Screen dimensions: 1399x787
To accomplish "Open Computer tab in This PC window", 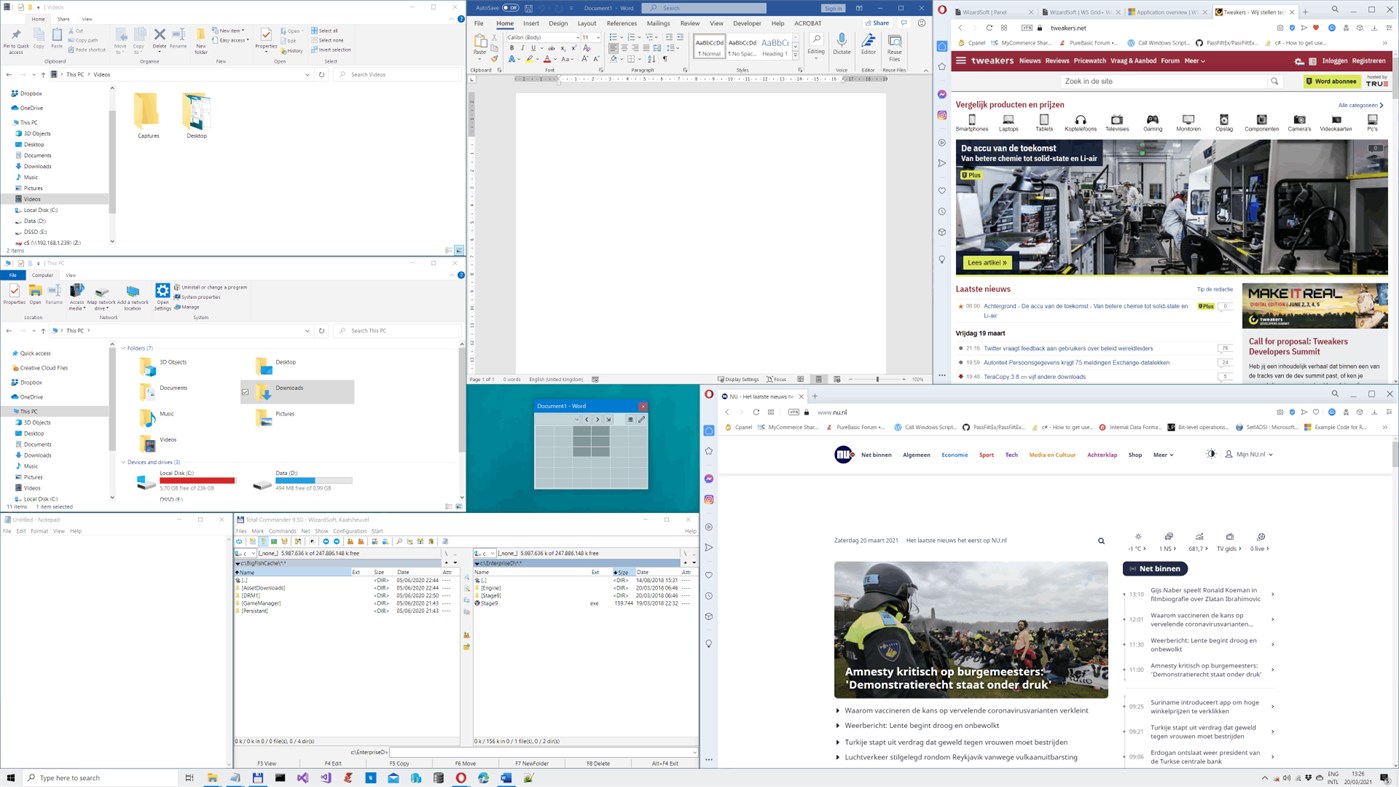I will click(x=42, y=275).
